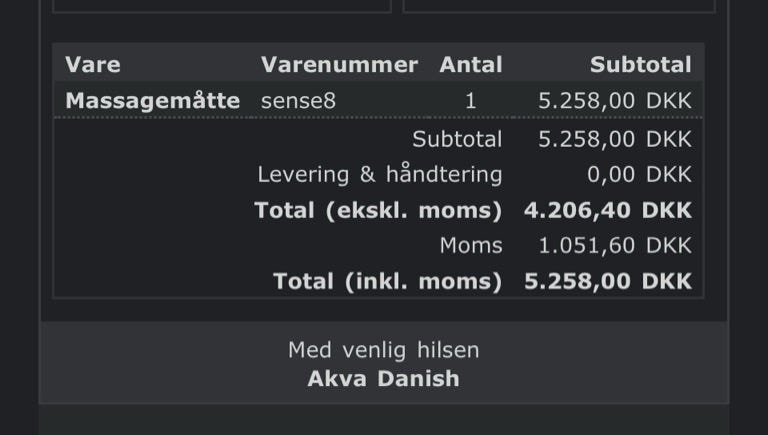
Task: Select the 0,00 DKK delivery amount
Action: coord(639,175)
